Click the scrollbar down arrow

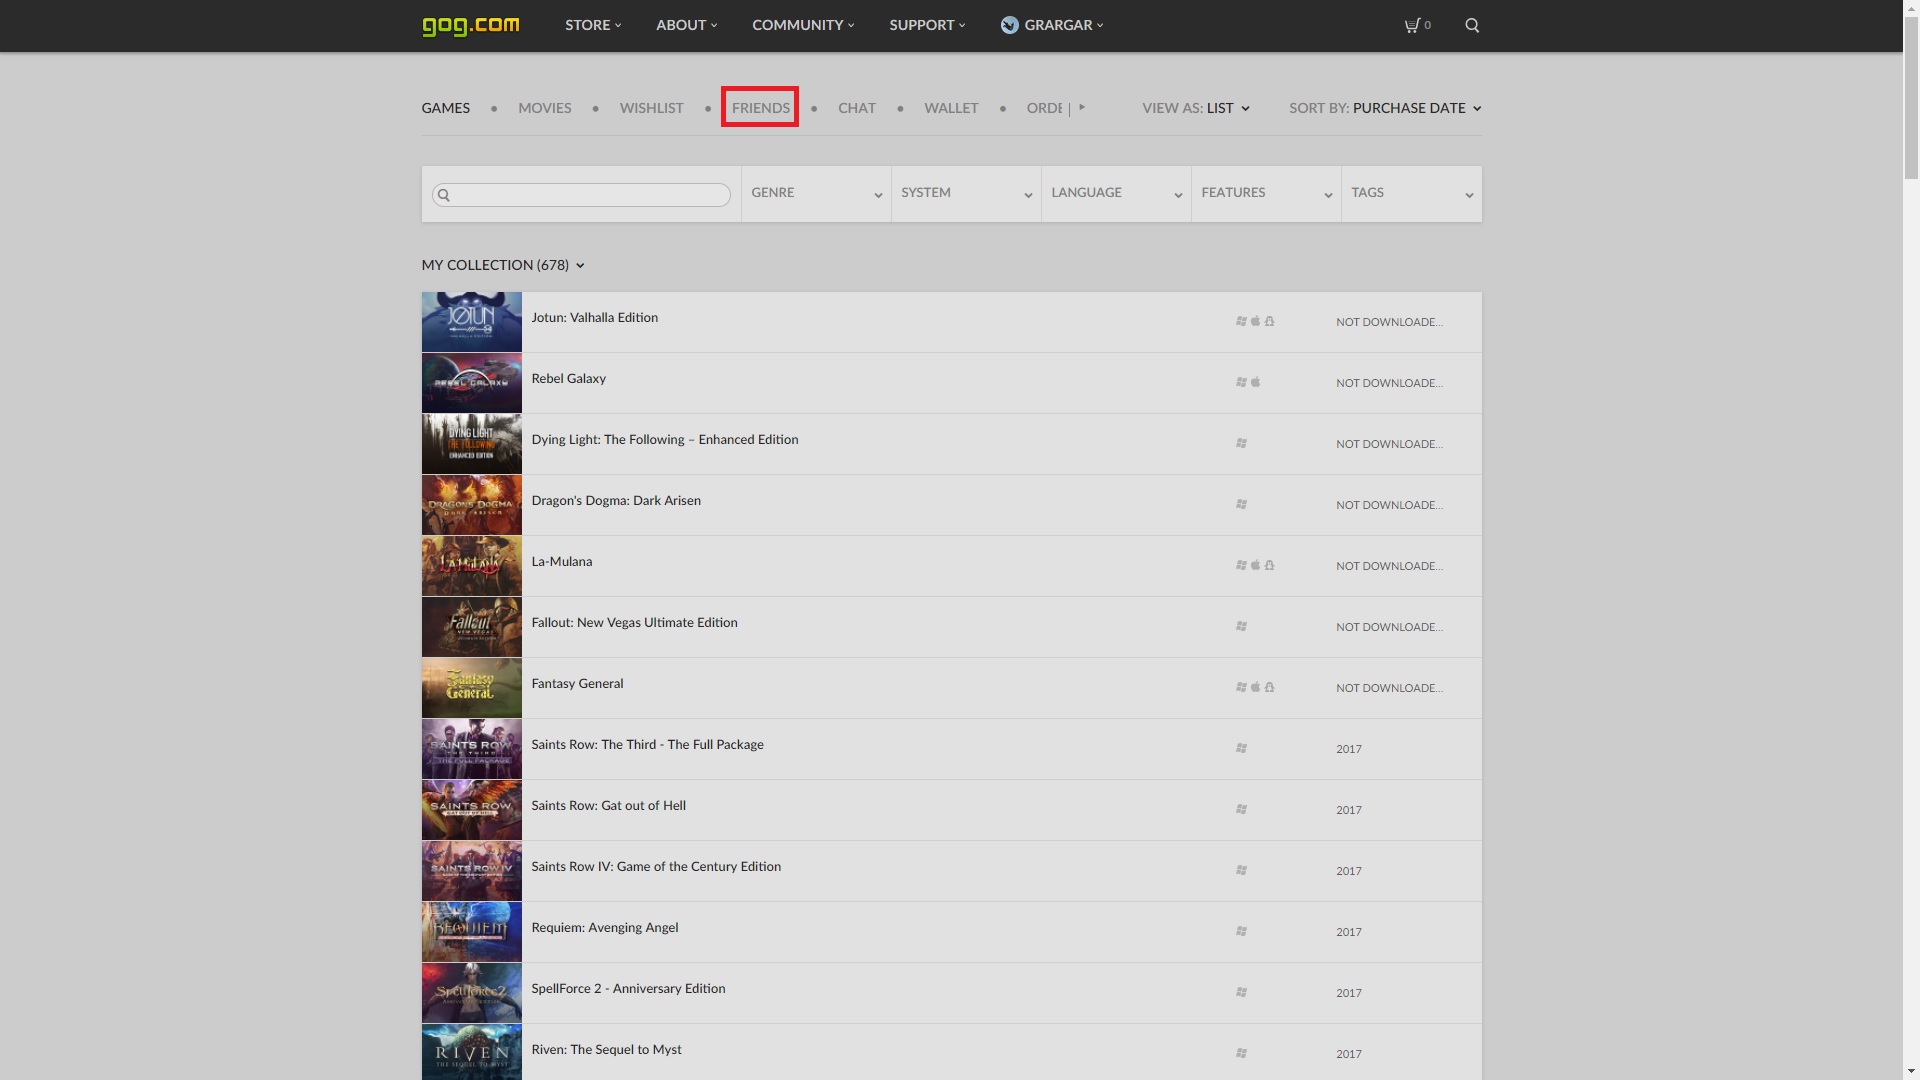[x=1911, y=1071]
